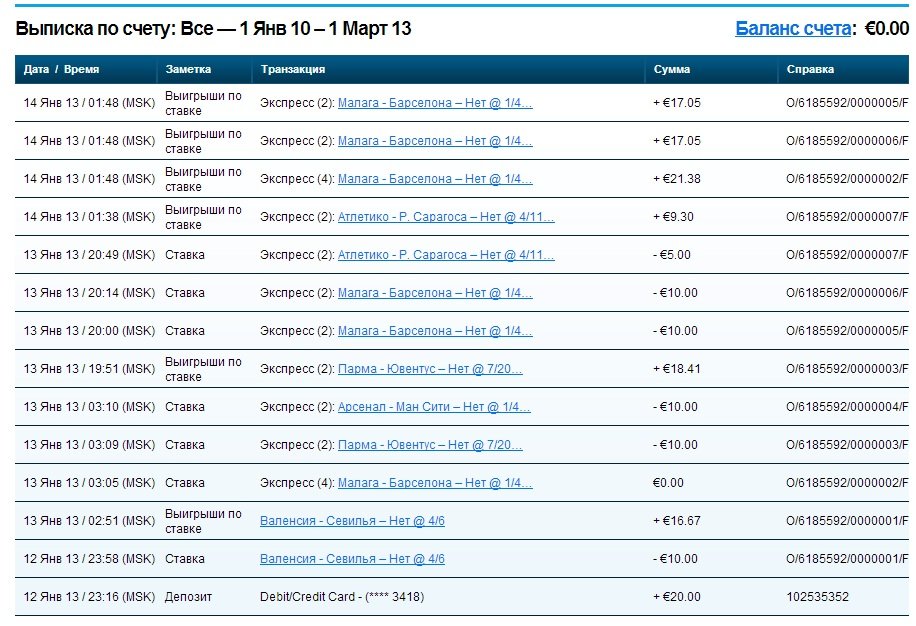Open Малага - Барселона link for reference O/6185592/0000006/F winnings
The image size is (916, 626).
[435, 141]
